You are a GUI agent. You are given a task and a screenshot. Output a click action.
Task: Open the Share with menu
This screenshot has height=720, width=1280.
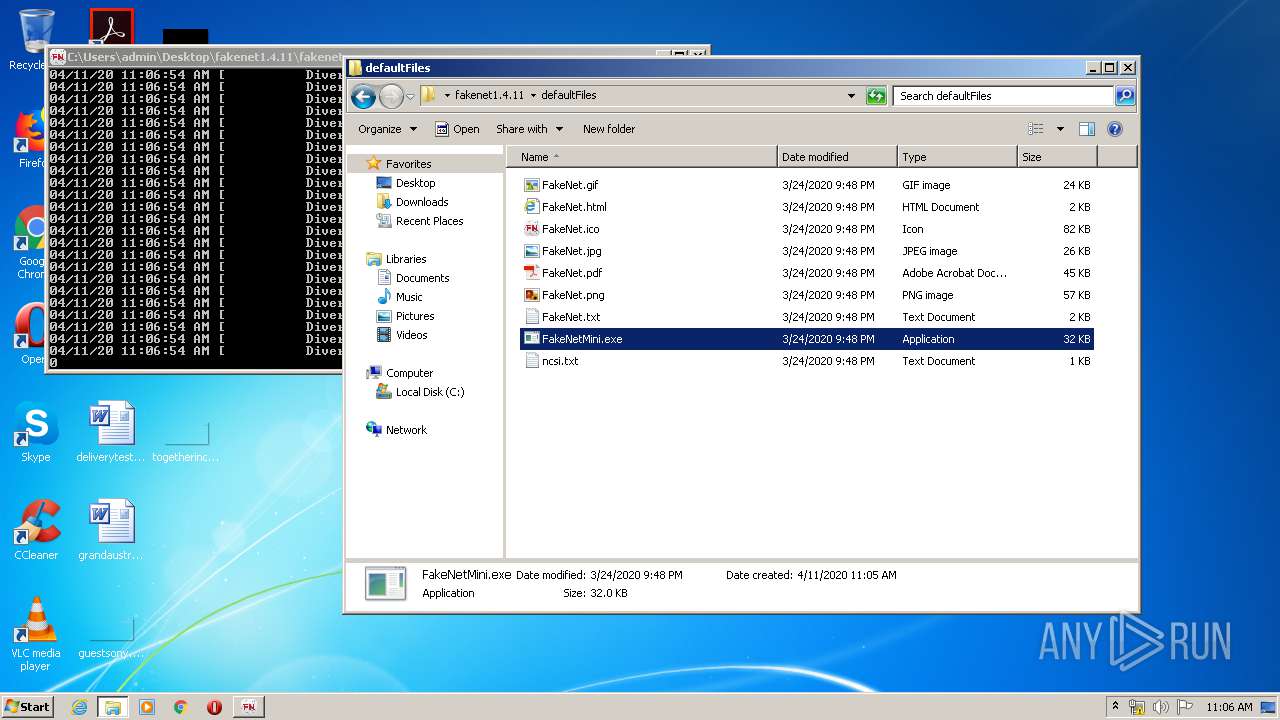point(529,129)
